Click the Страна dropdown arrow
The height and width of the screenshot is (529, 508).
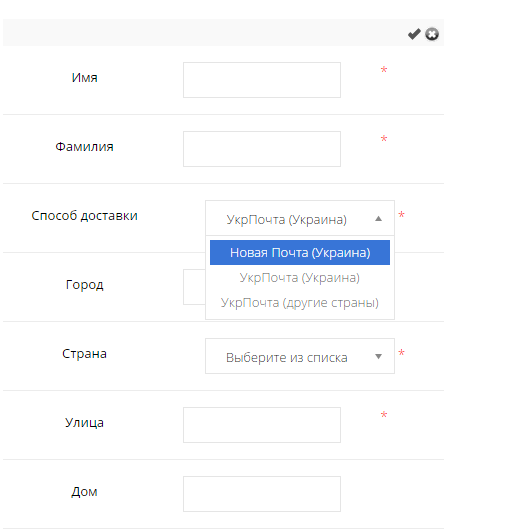click(378, 357)
